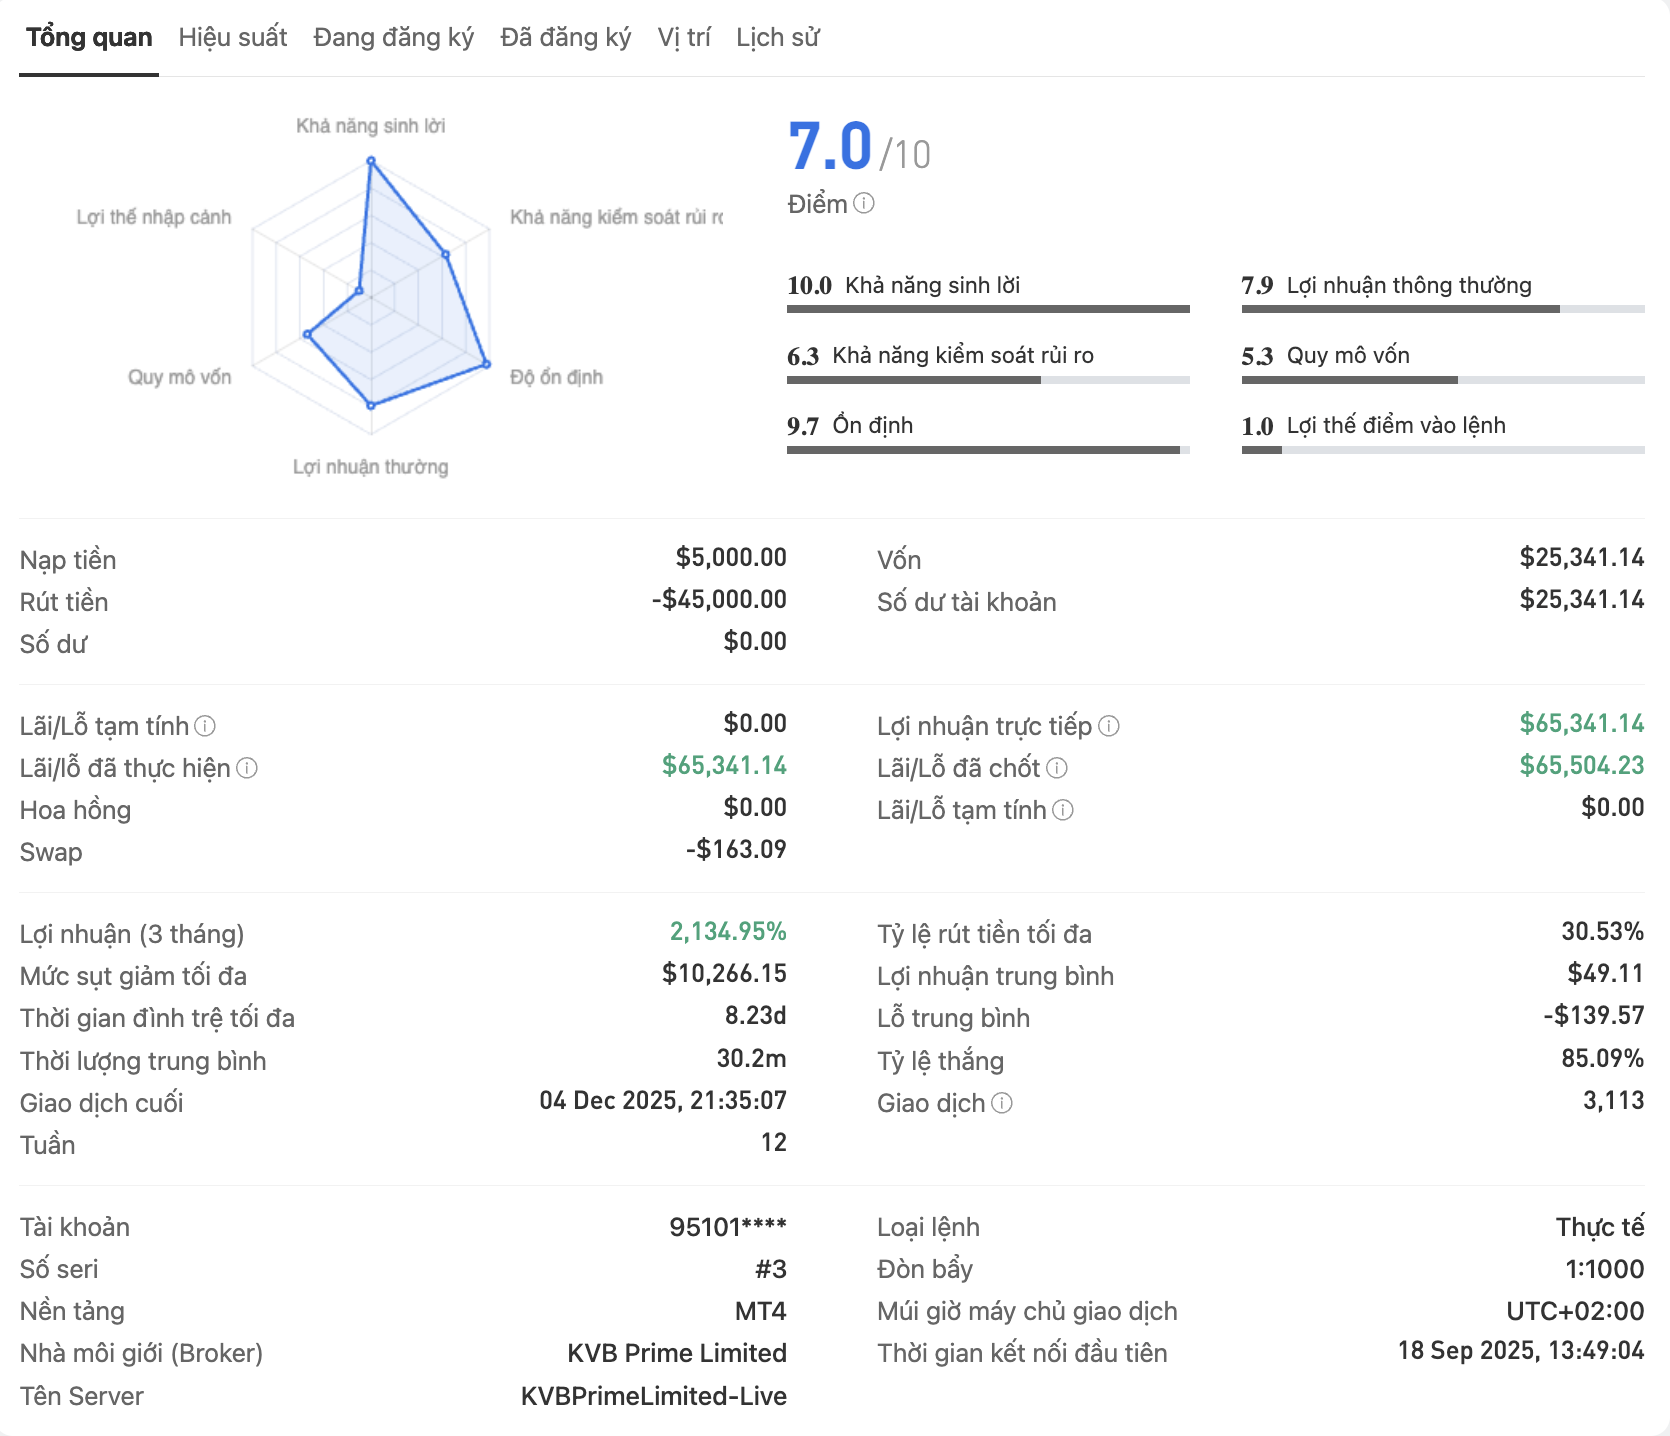Open the info icon beside Điểm
Viewport: 1670px width, 1436px height.
click(864, 203)
